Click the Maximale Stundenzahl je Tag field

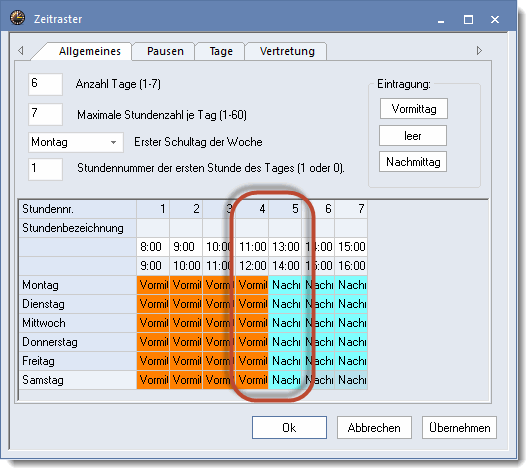(x=45, y=114)
